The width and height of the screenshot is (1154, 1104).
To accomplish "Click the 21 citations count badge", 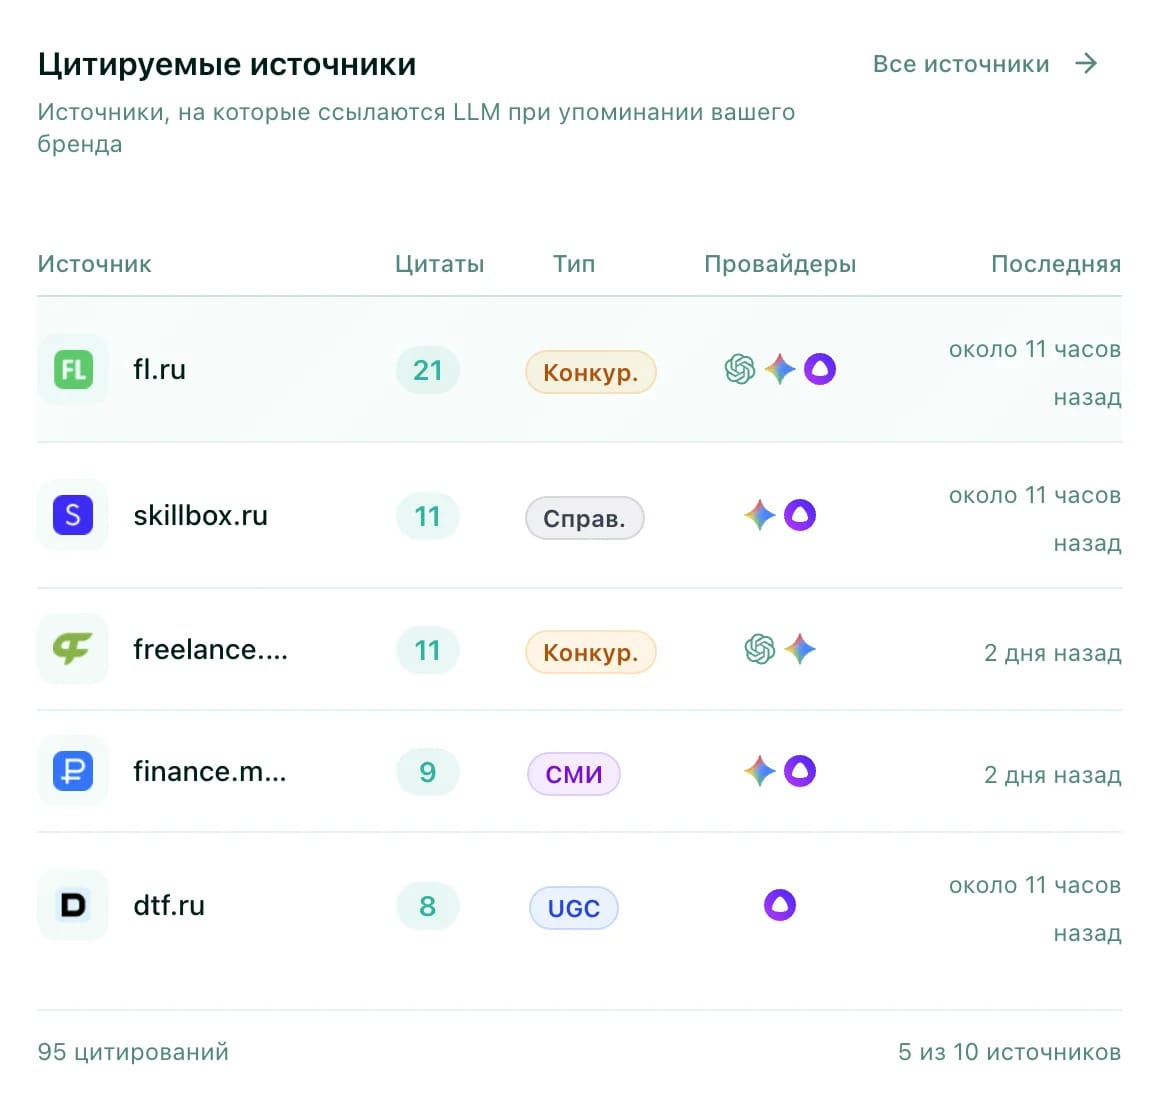I will pyautogui.click(x=428, y=370).
